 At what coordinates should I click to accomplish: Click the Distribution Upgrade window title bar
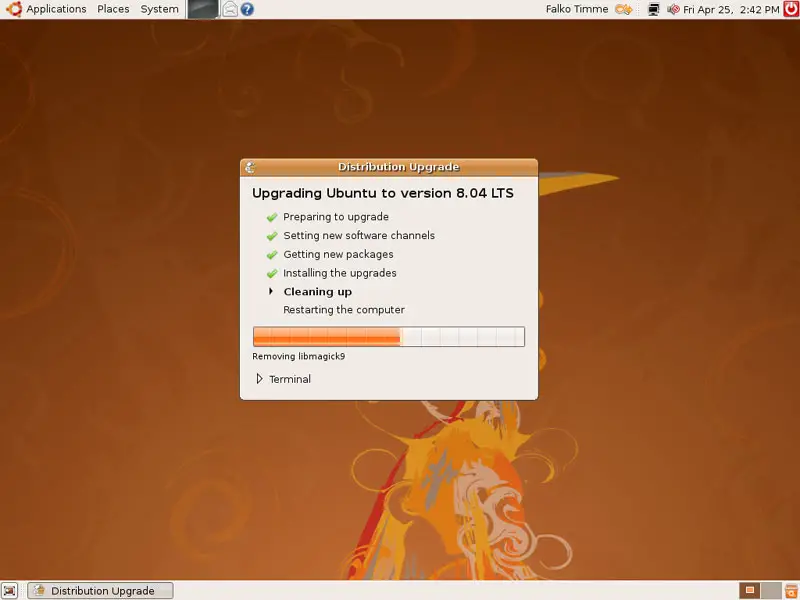click(389, 167)
